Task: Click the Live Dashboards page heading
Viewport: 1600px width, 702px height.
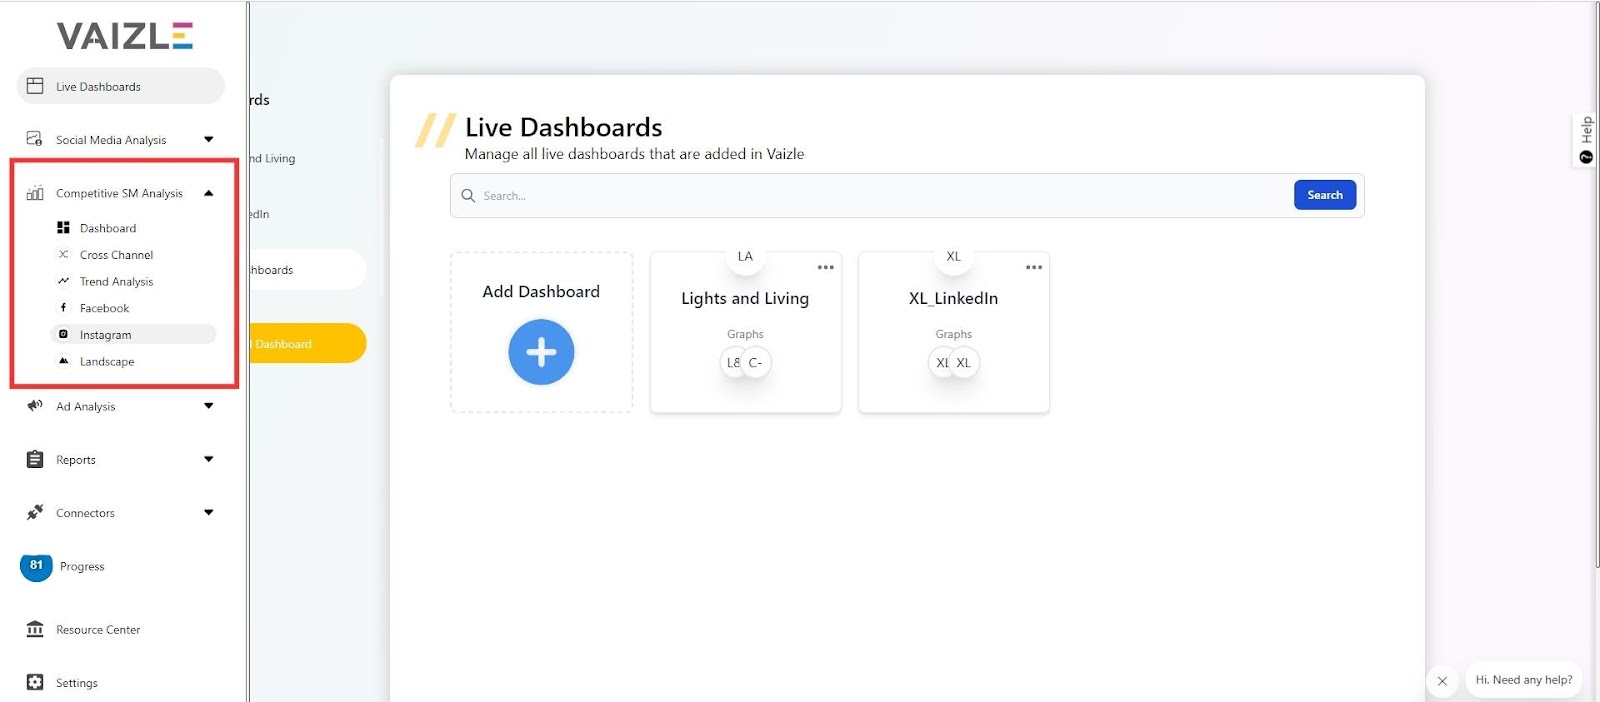Action: tap(564, 127)
